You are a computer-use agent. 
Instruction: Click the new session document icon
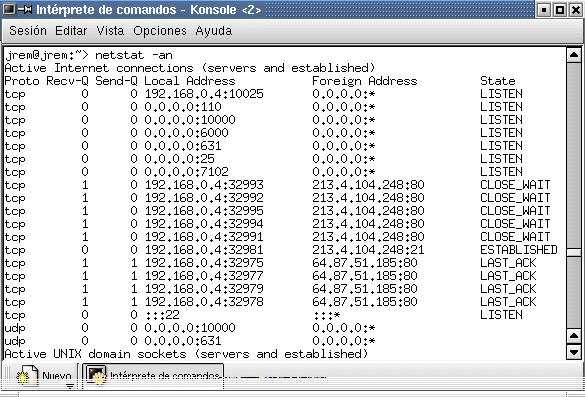coord(27,376)
